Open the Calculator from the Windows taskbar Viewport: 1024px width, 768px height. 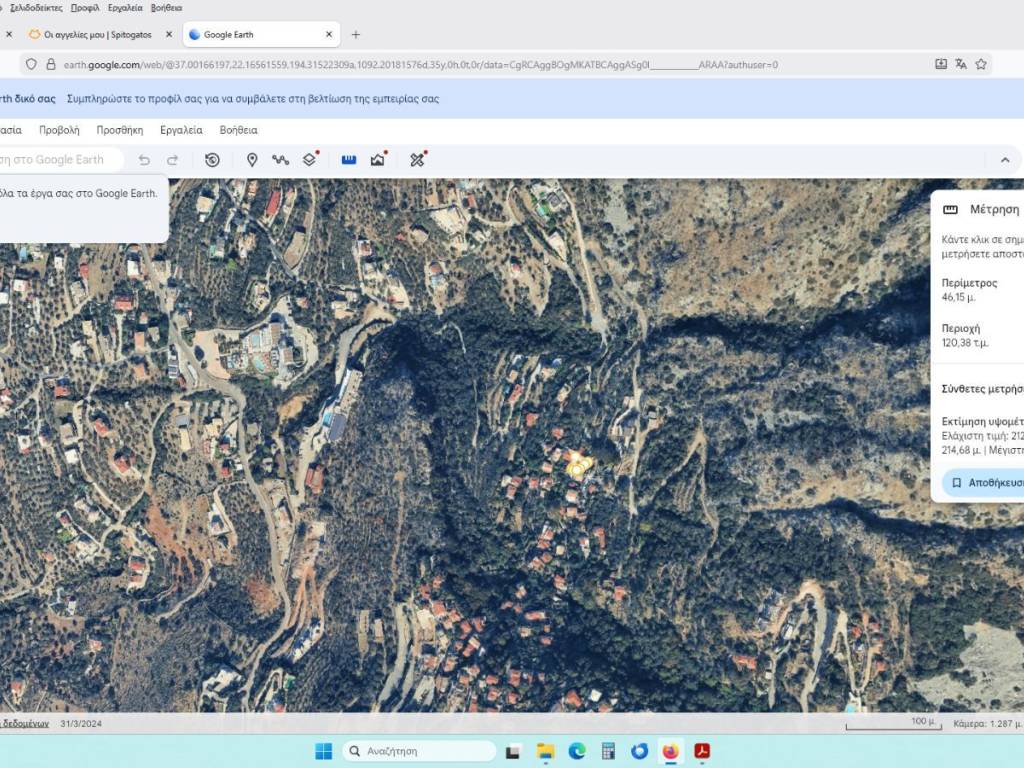click(x=607, y=751)
